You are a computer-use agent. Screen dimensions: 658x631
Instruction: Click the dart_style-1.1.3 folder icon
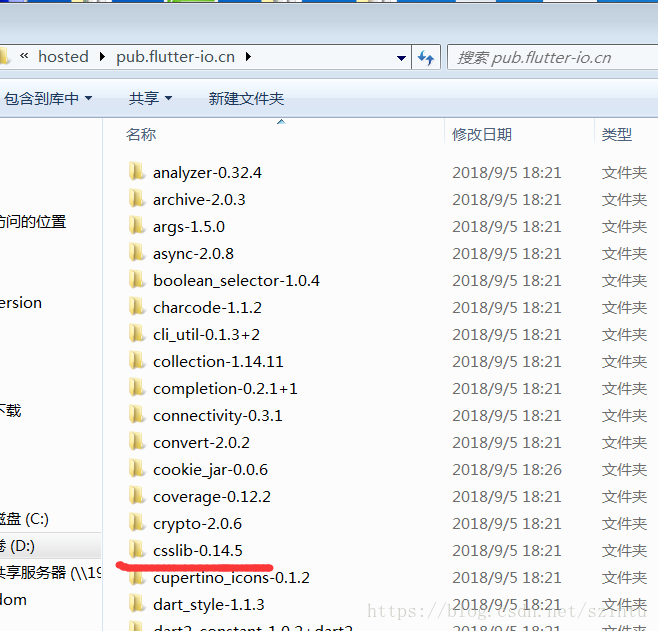coord(137,604)
